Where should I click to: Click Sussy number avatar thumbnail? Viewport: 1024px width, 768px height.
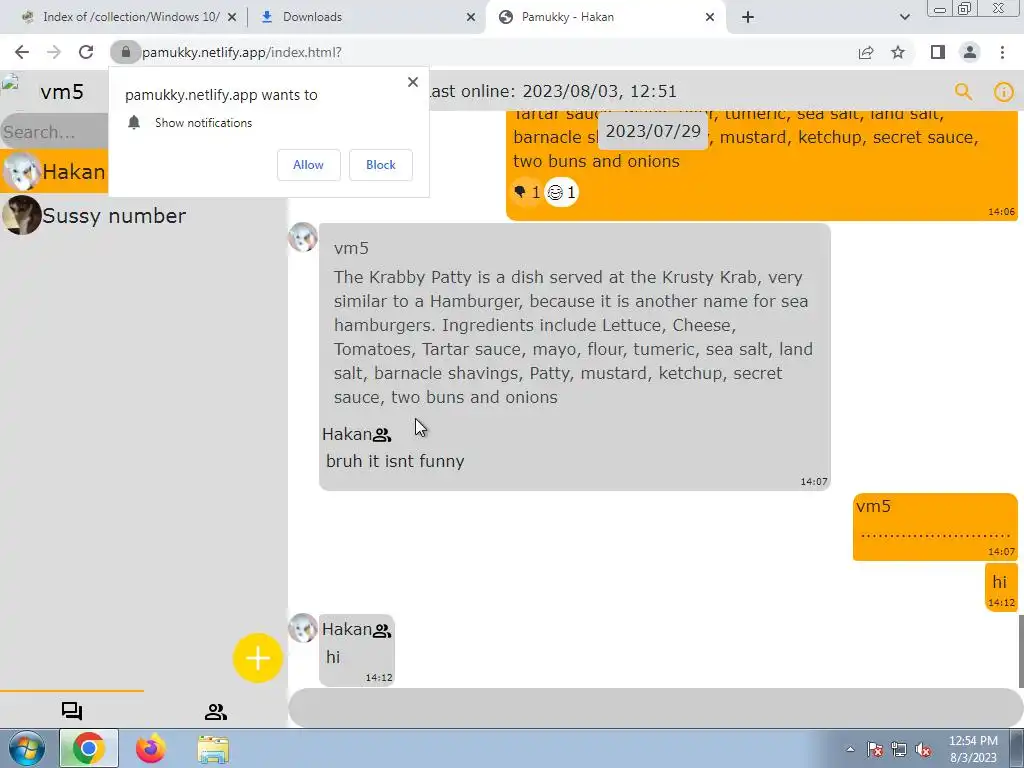[x=22, y=215]
